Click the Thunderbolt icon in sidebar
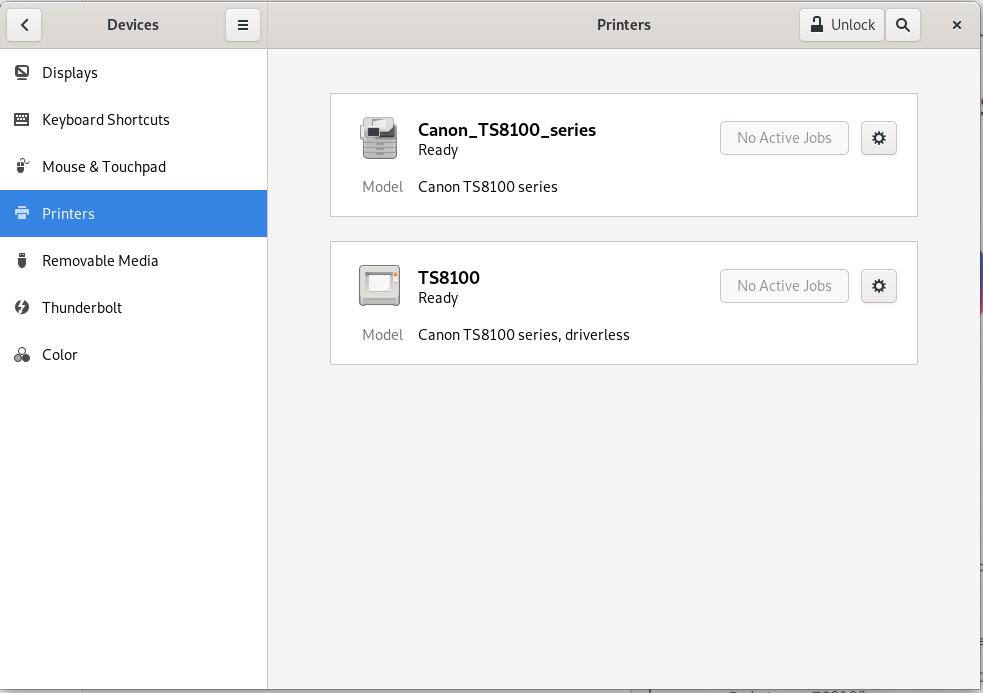The height and width of the screenshot is (693, 983). click(x=22, y=308)
